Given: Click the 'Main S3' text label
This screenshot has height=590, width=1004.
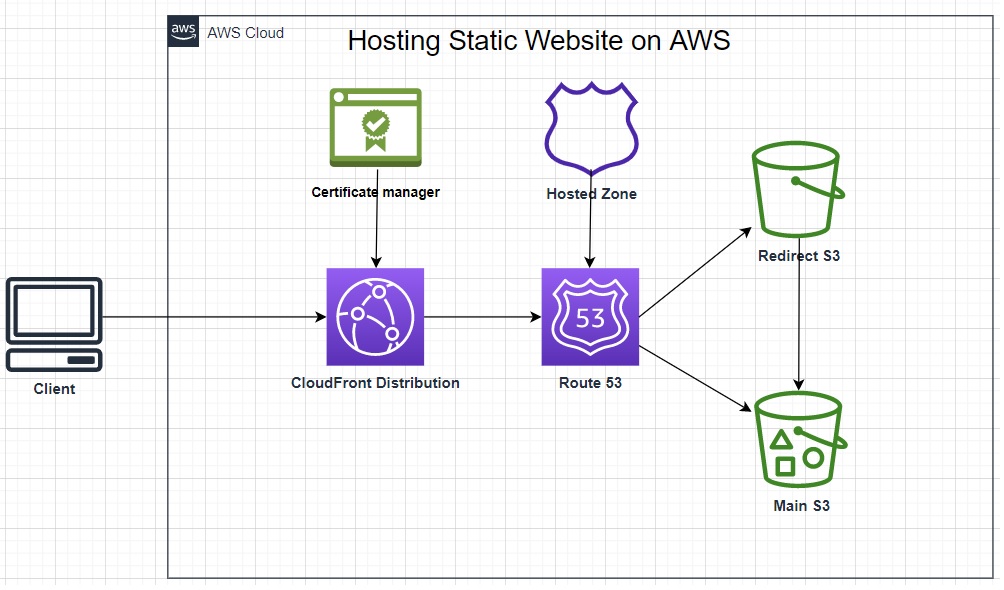Looking at the screenshot, I should [801, 506].
